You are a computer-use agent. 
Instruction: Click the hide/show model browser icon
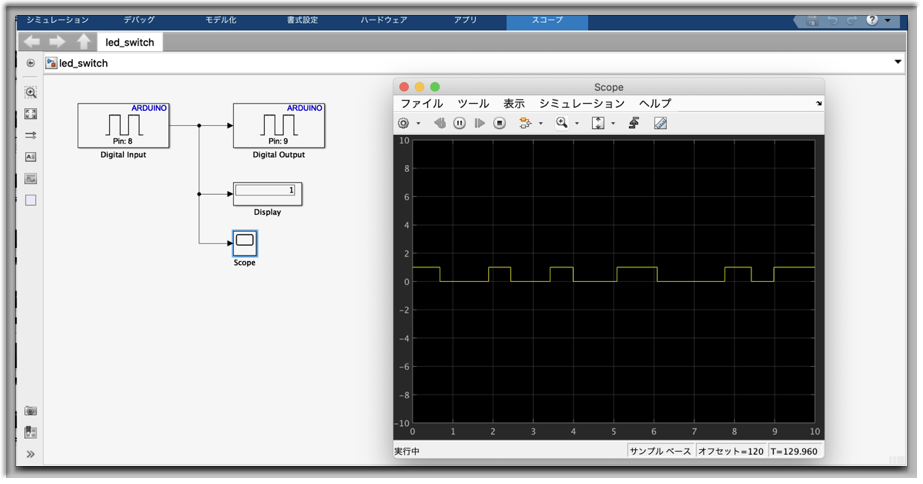pos(31,63)
